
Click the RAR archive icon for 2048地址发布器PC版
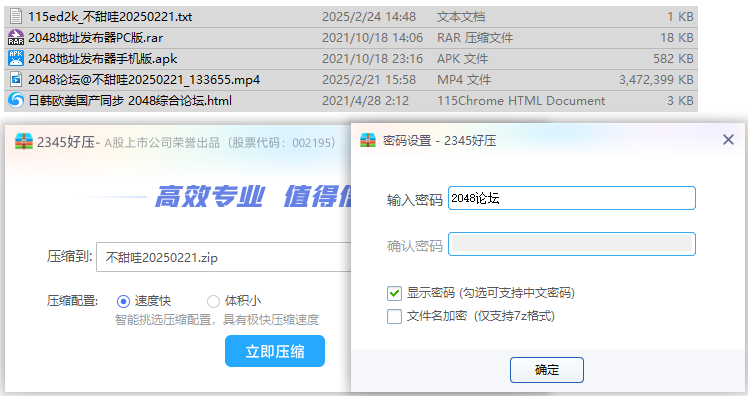(x=16, y=38)
